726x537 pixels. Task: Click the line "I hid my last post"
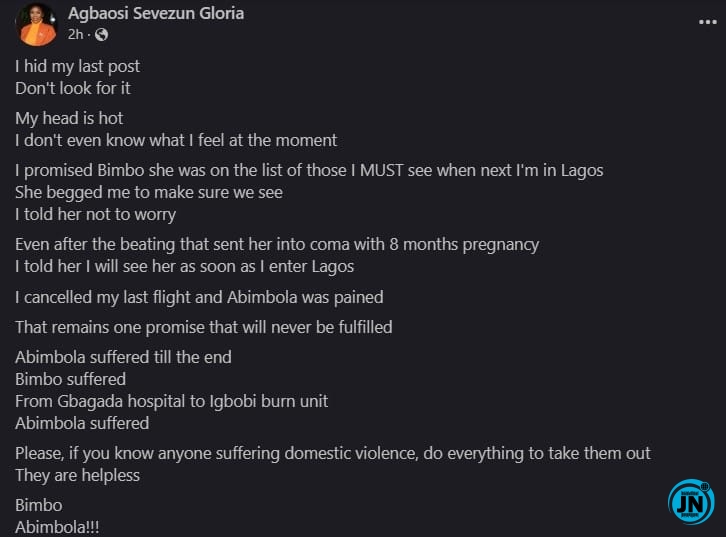pos(77,66)
